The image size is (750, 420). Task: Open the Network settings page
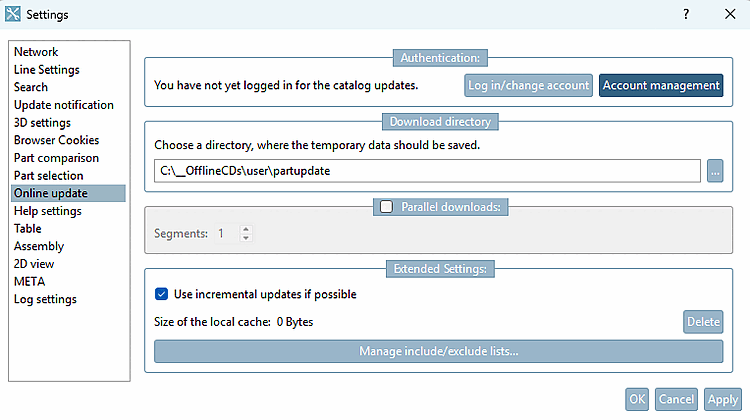click(x=36, y=52)
